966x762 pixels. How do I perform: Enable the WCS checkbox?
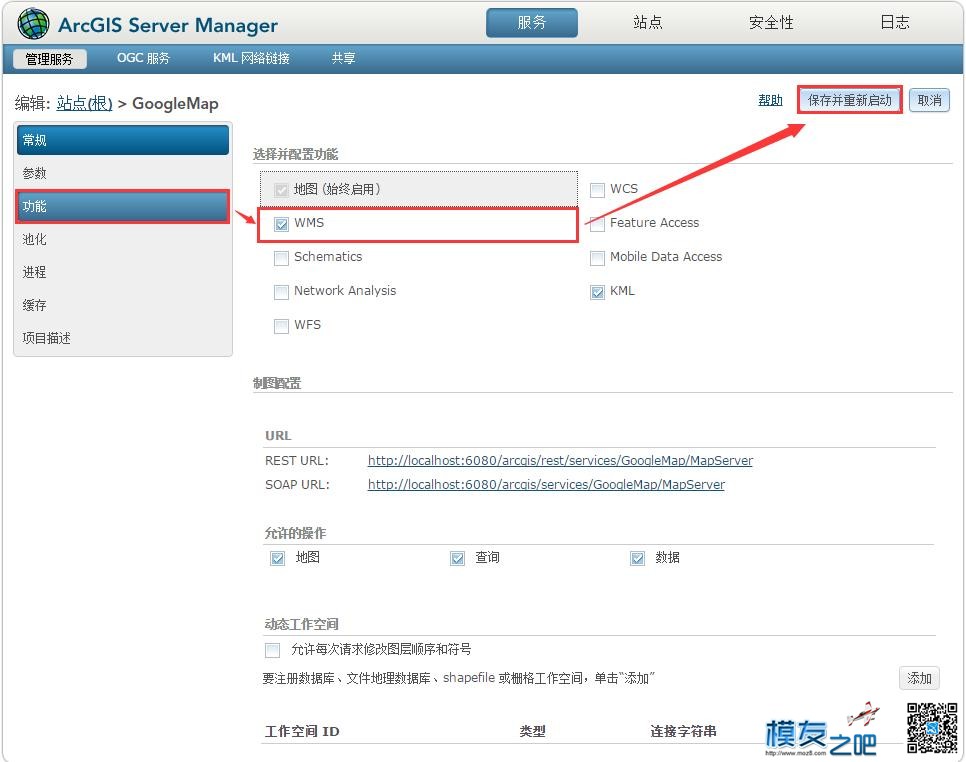(597, 190)
